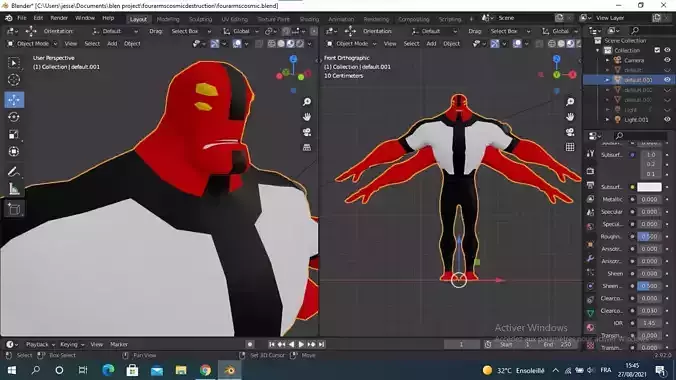Toggle visibility eye of Camera object
676x380 pixels.
pos(667,60)
